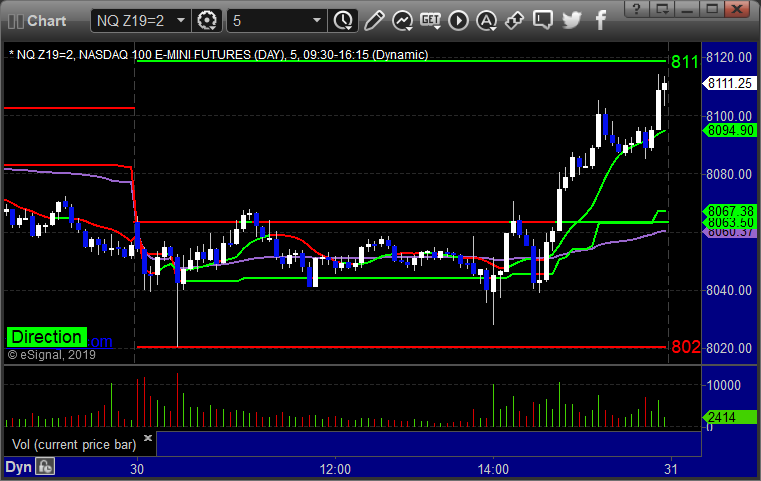Open the studies chart-line icon menu
The width and height of the screenshot is (761, 481).
coord(402,21)
